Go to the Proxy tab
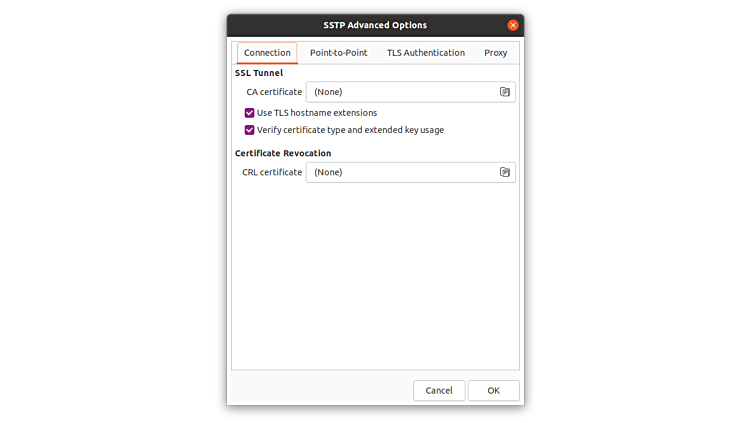The height and width of the screenshot is (423, 752). click(496, 53)
